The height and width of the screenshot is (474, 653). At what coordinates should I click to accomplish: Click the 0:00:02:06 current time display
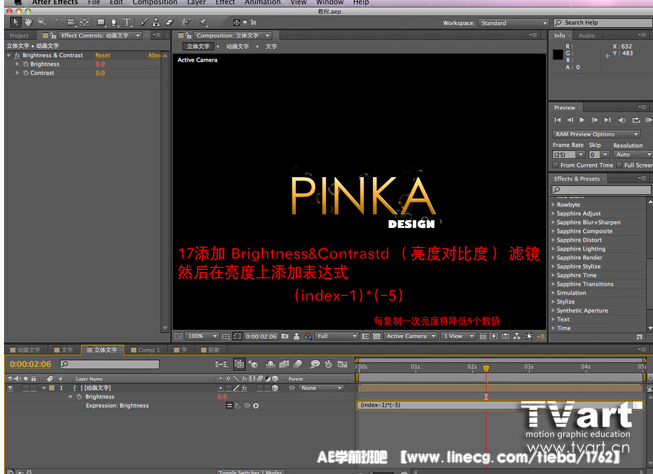pyautogui.click(x=30, y=364)
